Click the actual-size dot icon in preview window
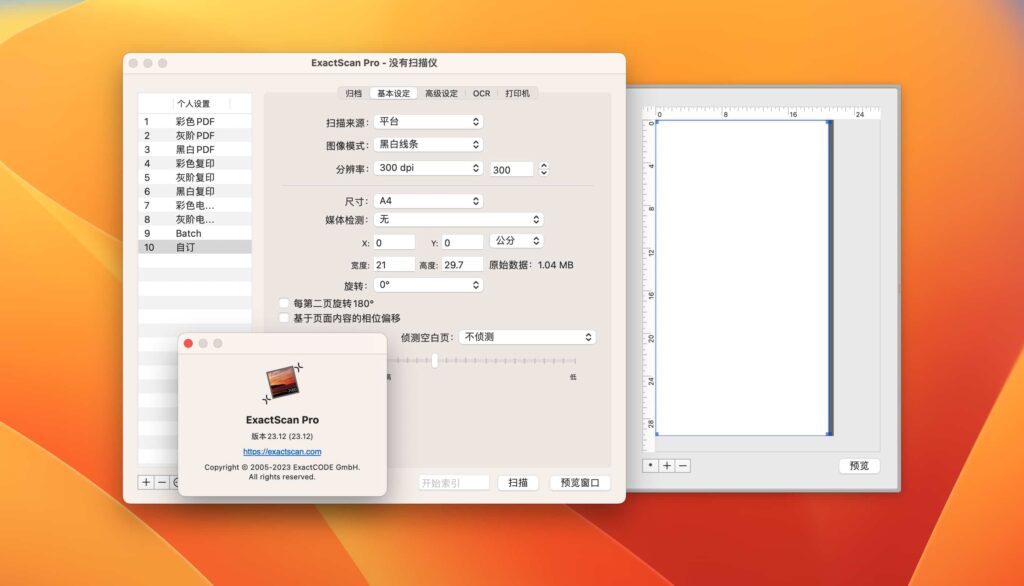Screen dimensions: 1024x586 (x=650, y=466)
